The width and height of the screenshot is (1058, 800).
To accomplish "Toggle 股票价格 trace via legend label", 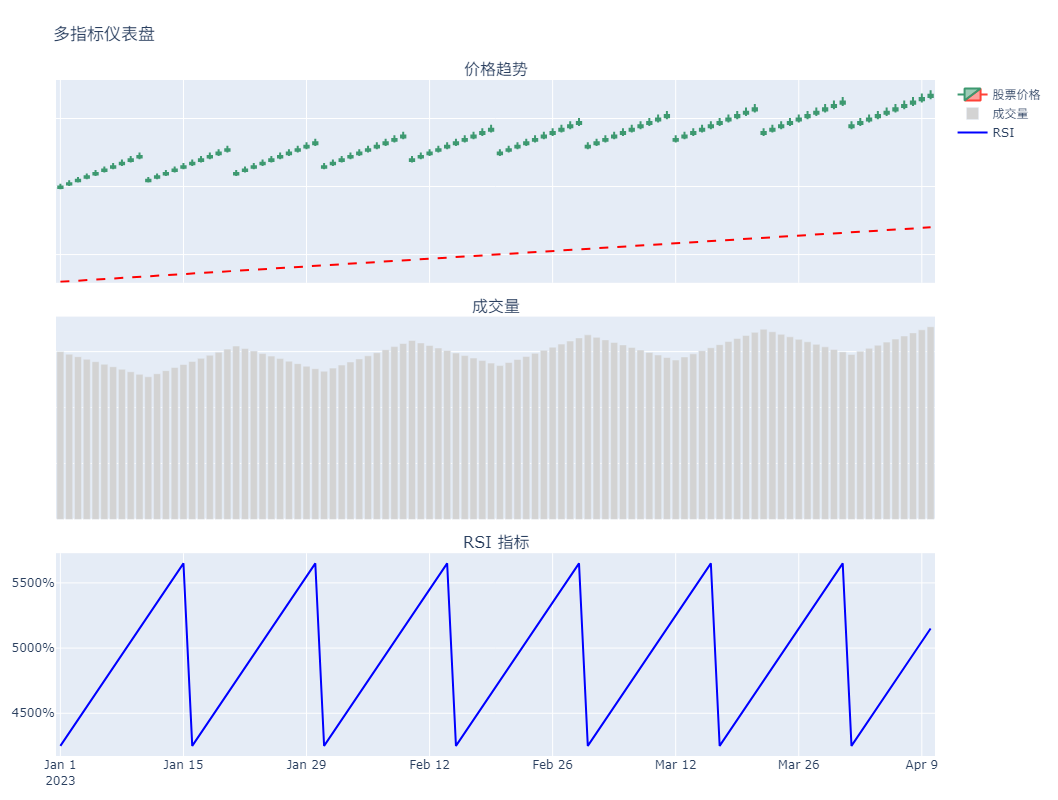I will click(1016, 94).
